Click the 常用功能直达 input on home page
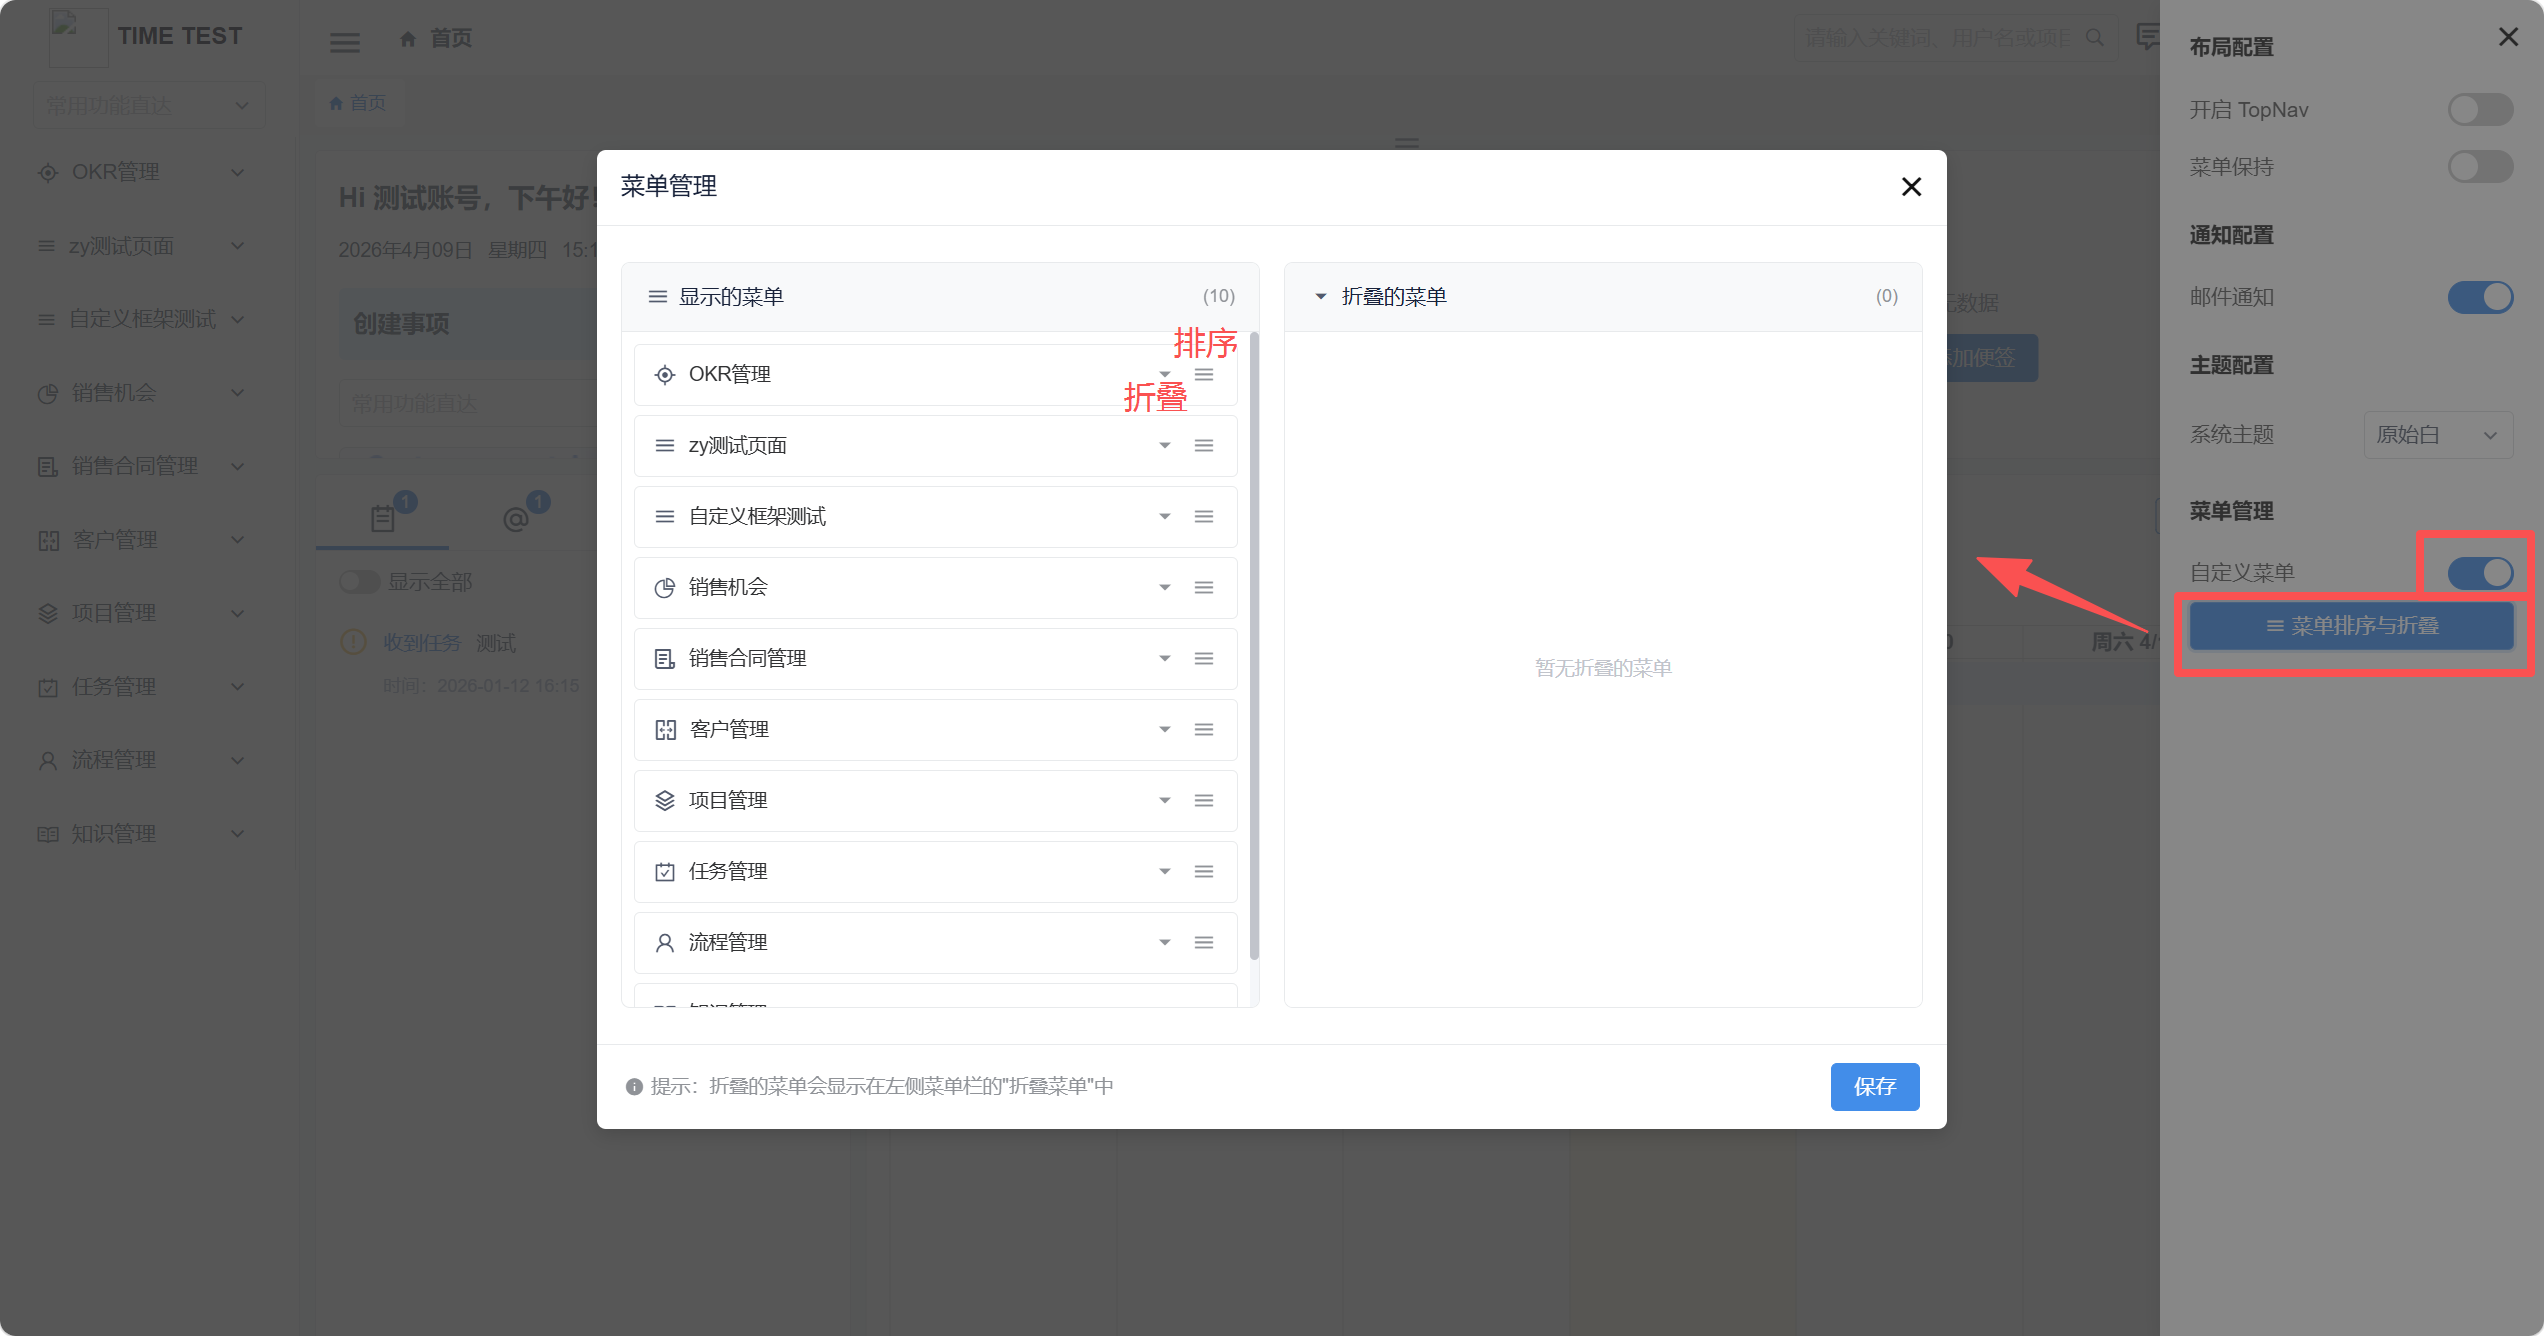Viewport: 2544px width, 1336px height. [468, 404]
